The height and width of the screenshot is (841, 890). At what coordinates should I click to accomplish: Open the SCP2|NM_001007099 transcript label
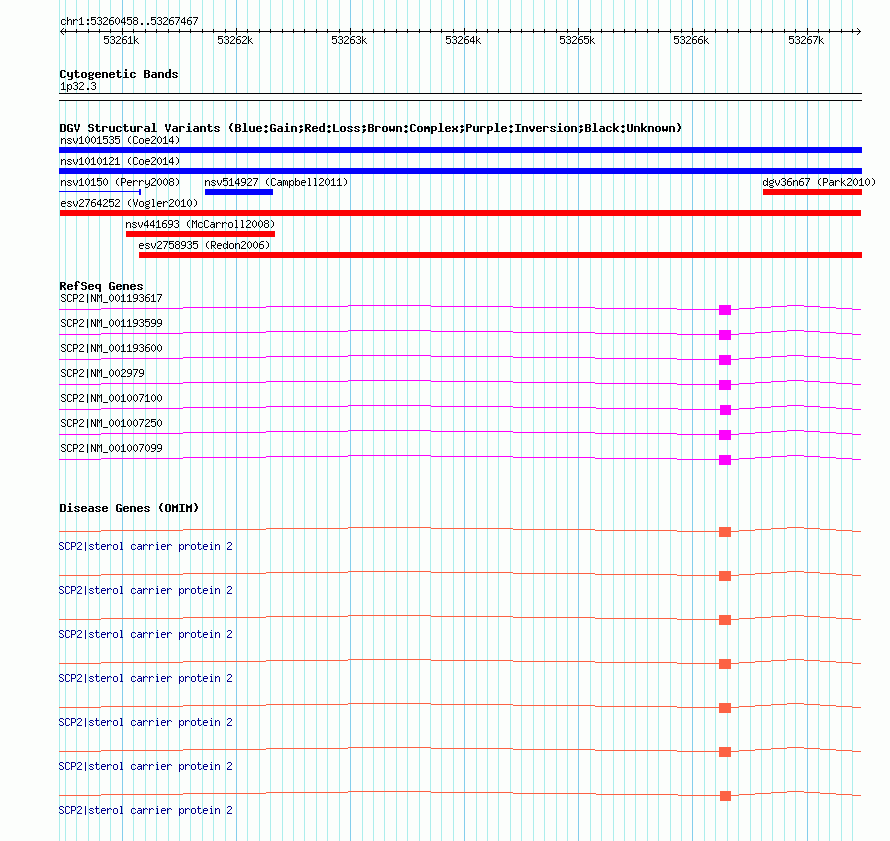[111, 448]
